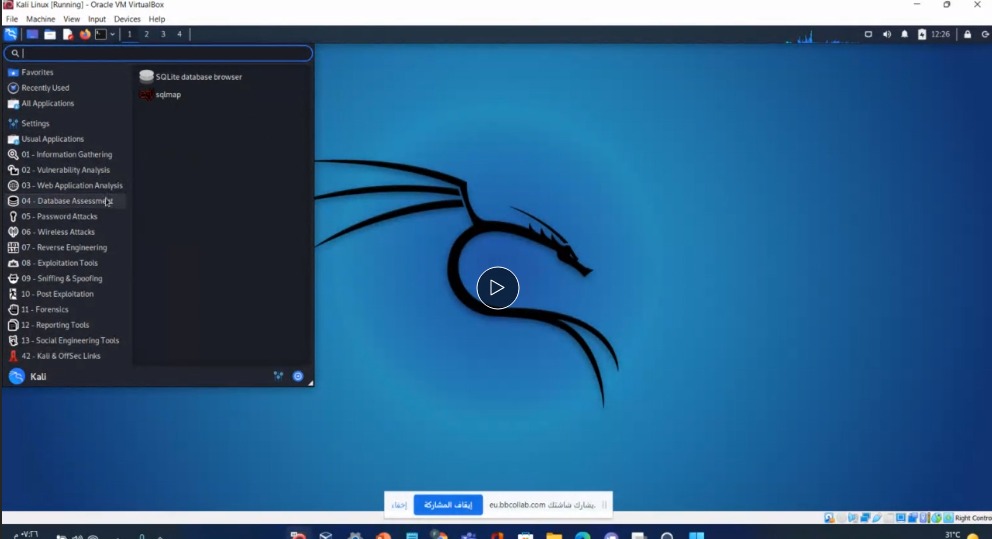Screen dimensions: 992x539
Task: Click the power manager battery icon
Action: (x=922, y=34)
